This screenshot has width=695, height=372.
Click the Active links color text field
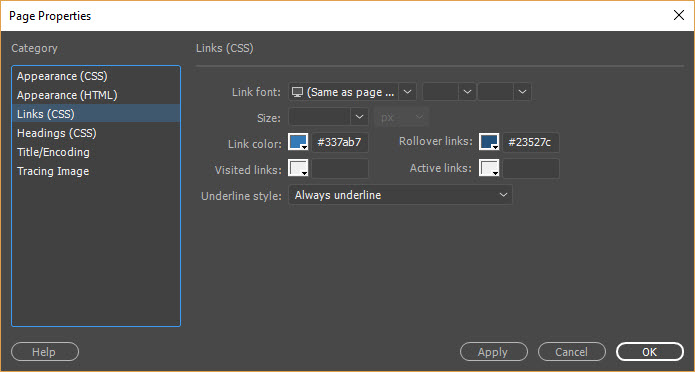click(531, 168)
